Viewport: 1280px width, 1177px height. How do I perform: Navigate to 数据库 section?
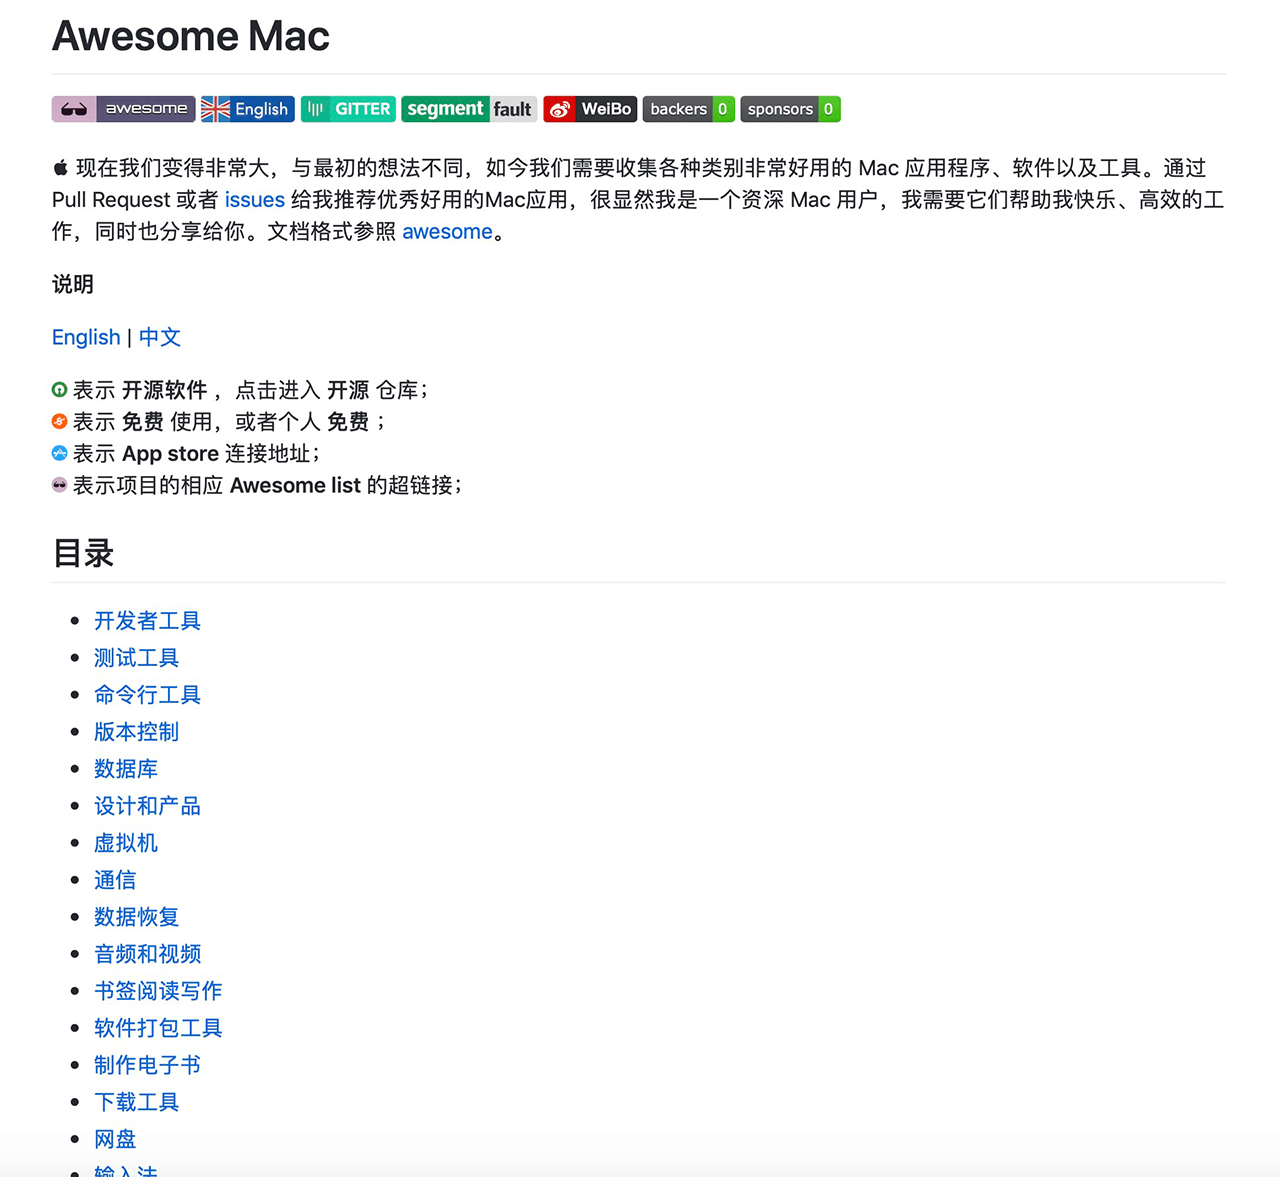(126, 769)
